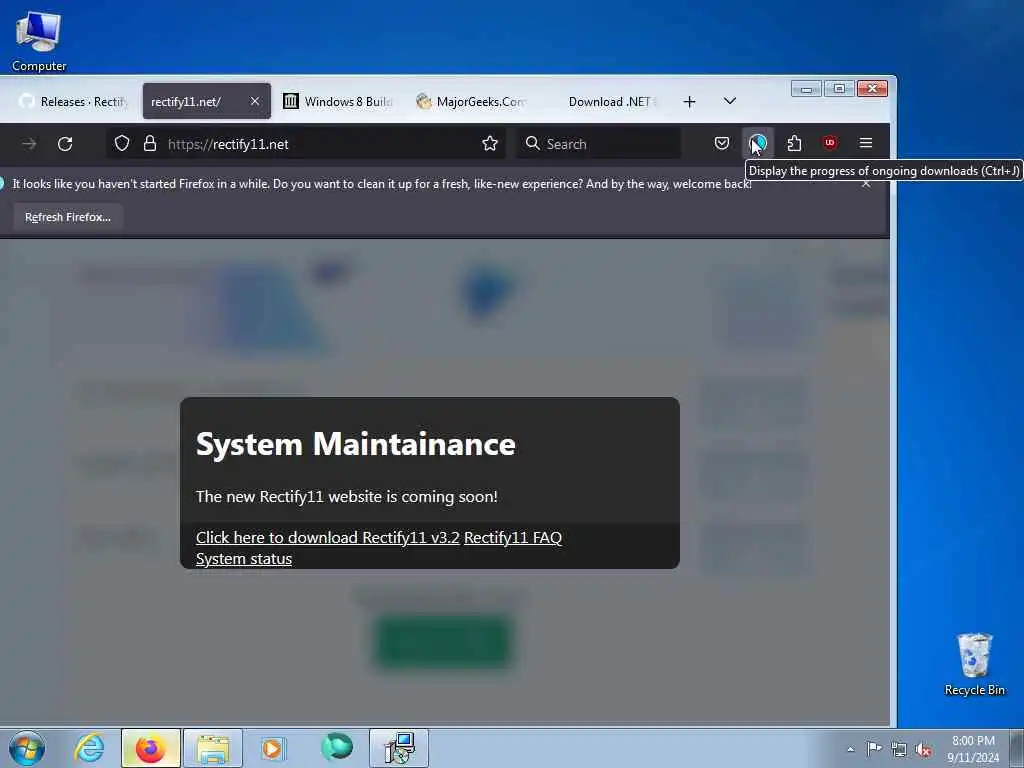Click the System Maintainance heading
1024x768 pixels.
click(x=356, y=444)
